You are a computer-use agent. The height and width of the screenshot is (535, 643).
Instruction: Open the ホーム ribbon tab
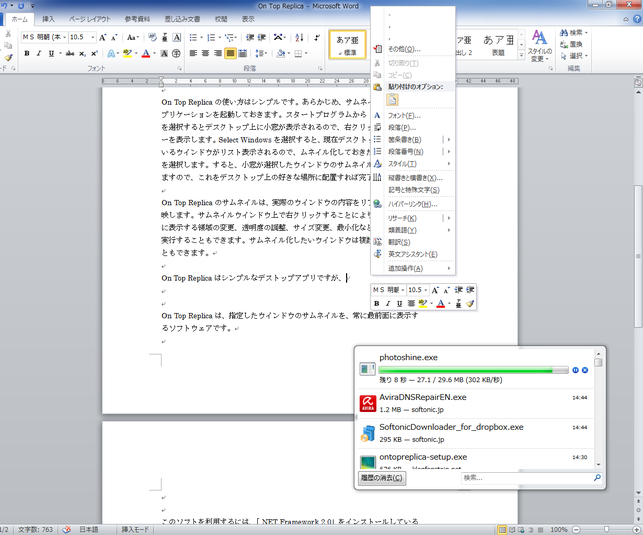(19, 19)
